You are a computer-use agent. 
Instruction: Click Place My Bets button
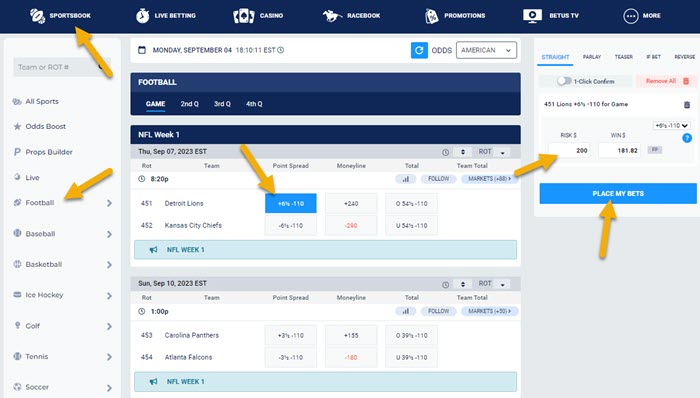pos(618,194)
